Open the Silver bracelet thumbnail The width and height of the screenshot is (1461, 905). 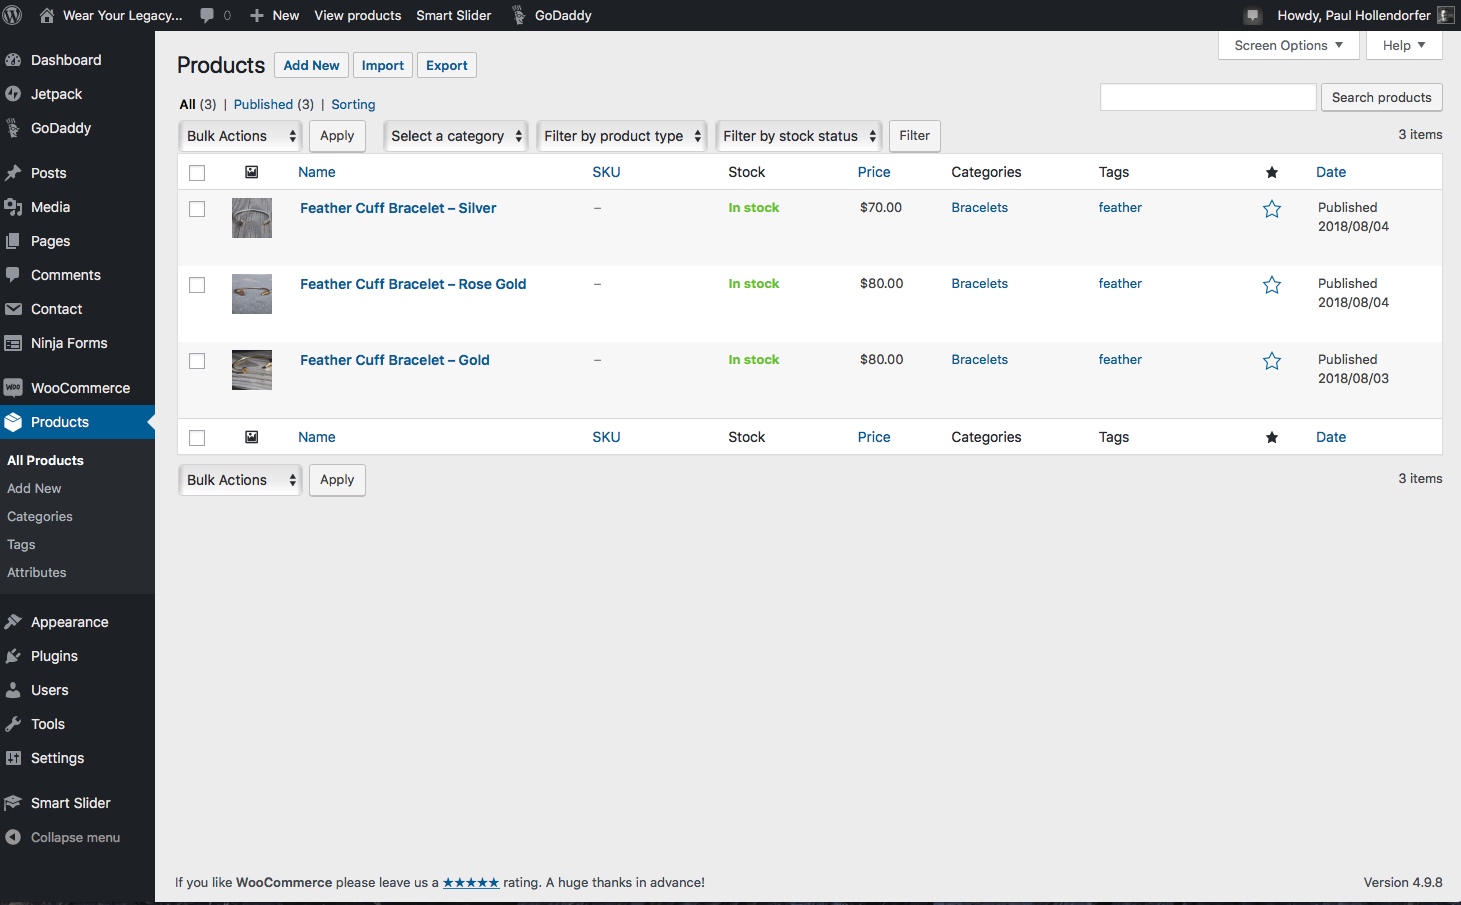[252, 218]
